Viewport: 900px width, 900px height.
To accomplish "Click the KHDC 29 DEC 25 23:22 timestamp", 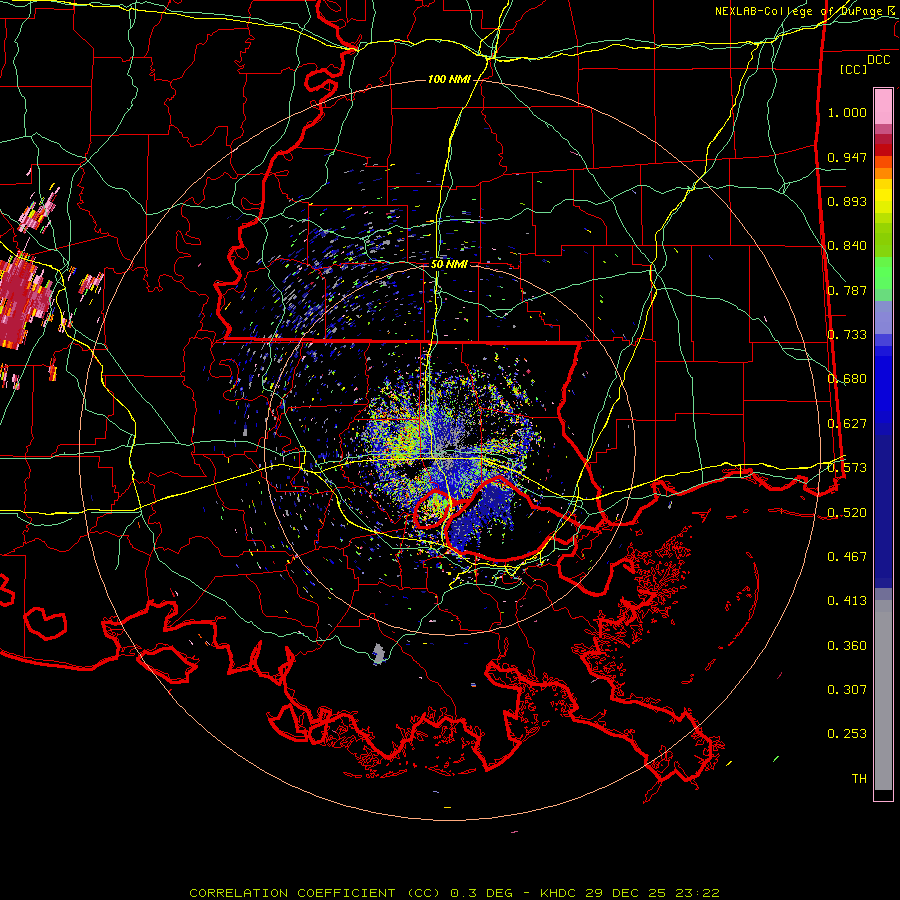I will 630,893.
